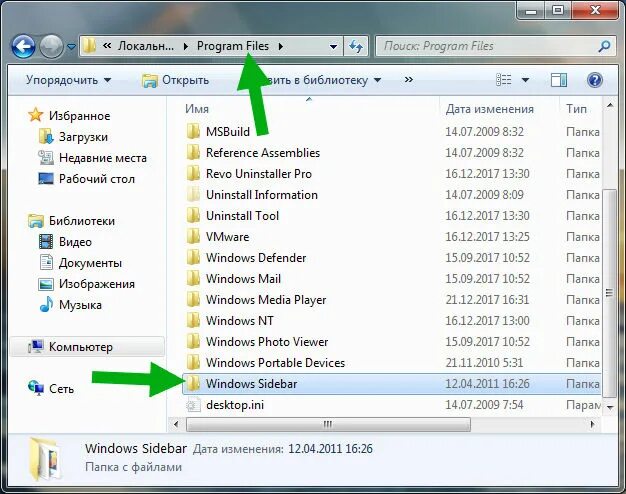
Task: Open Загрузки in favorites
Action: [83, 137]
